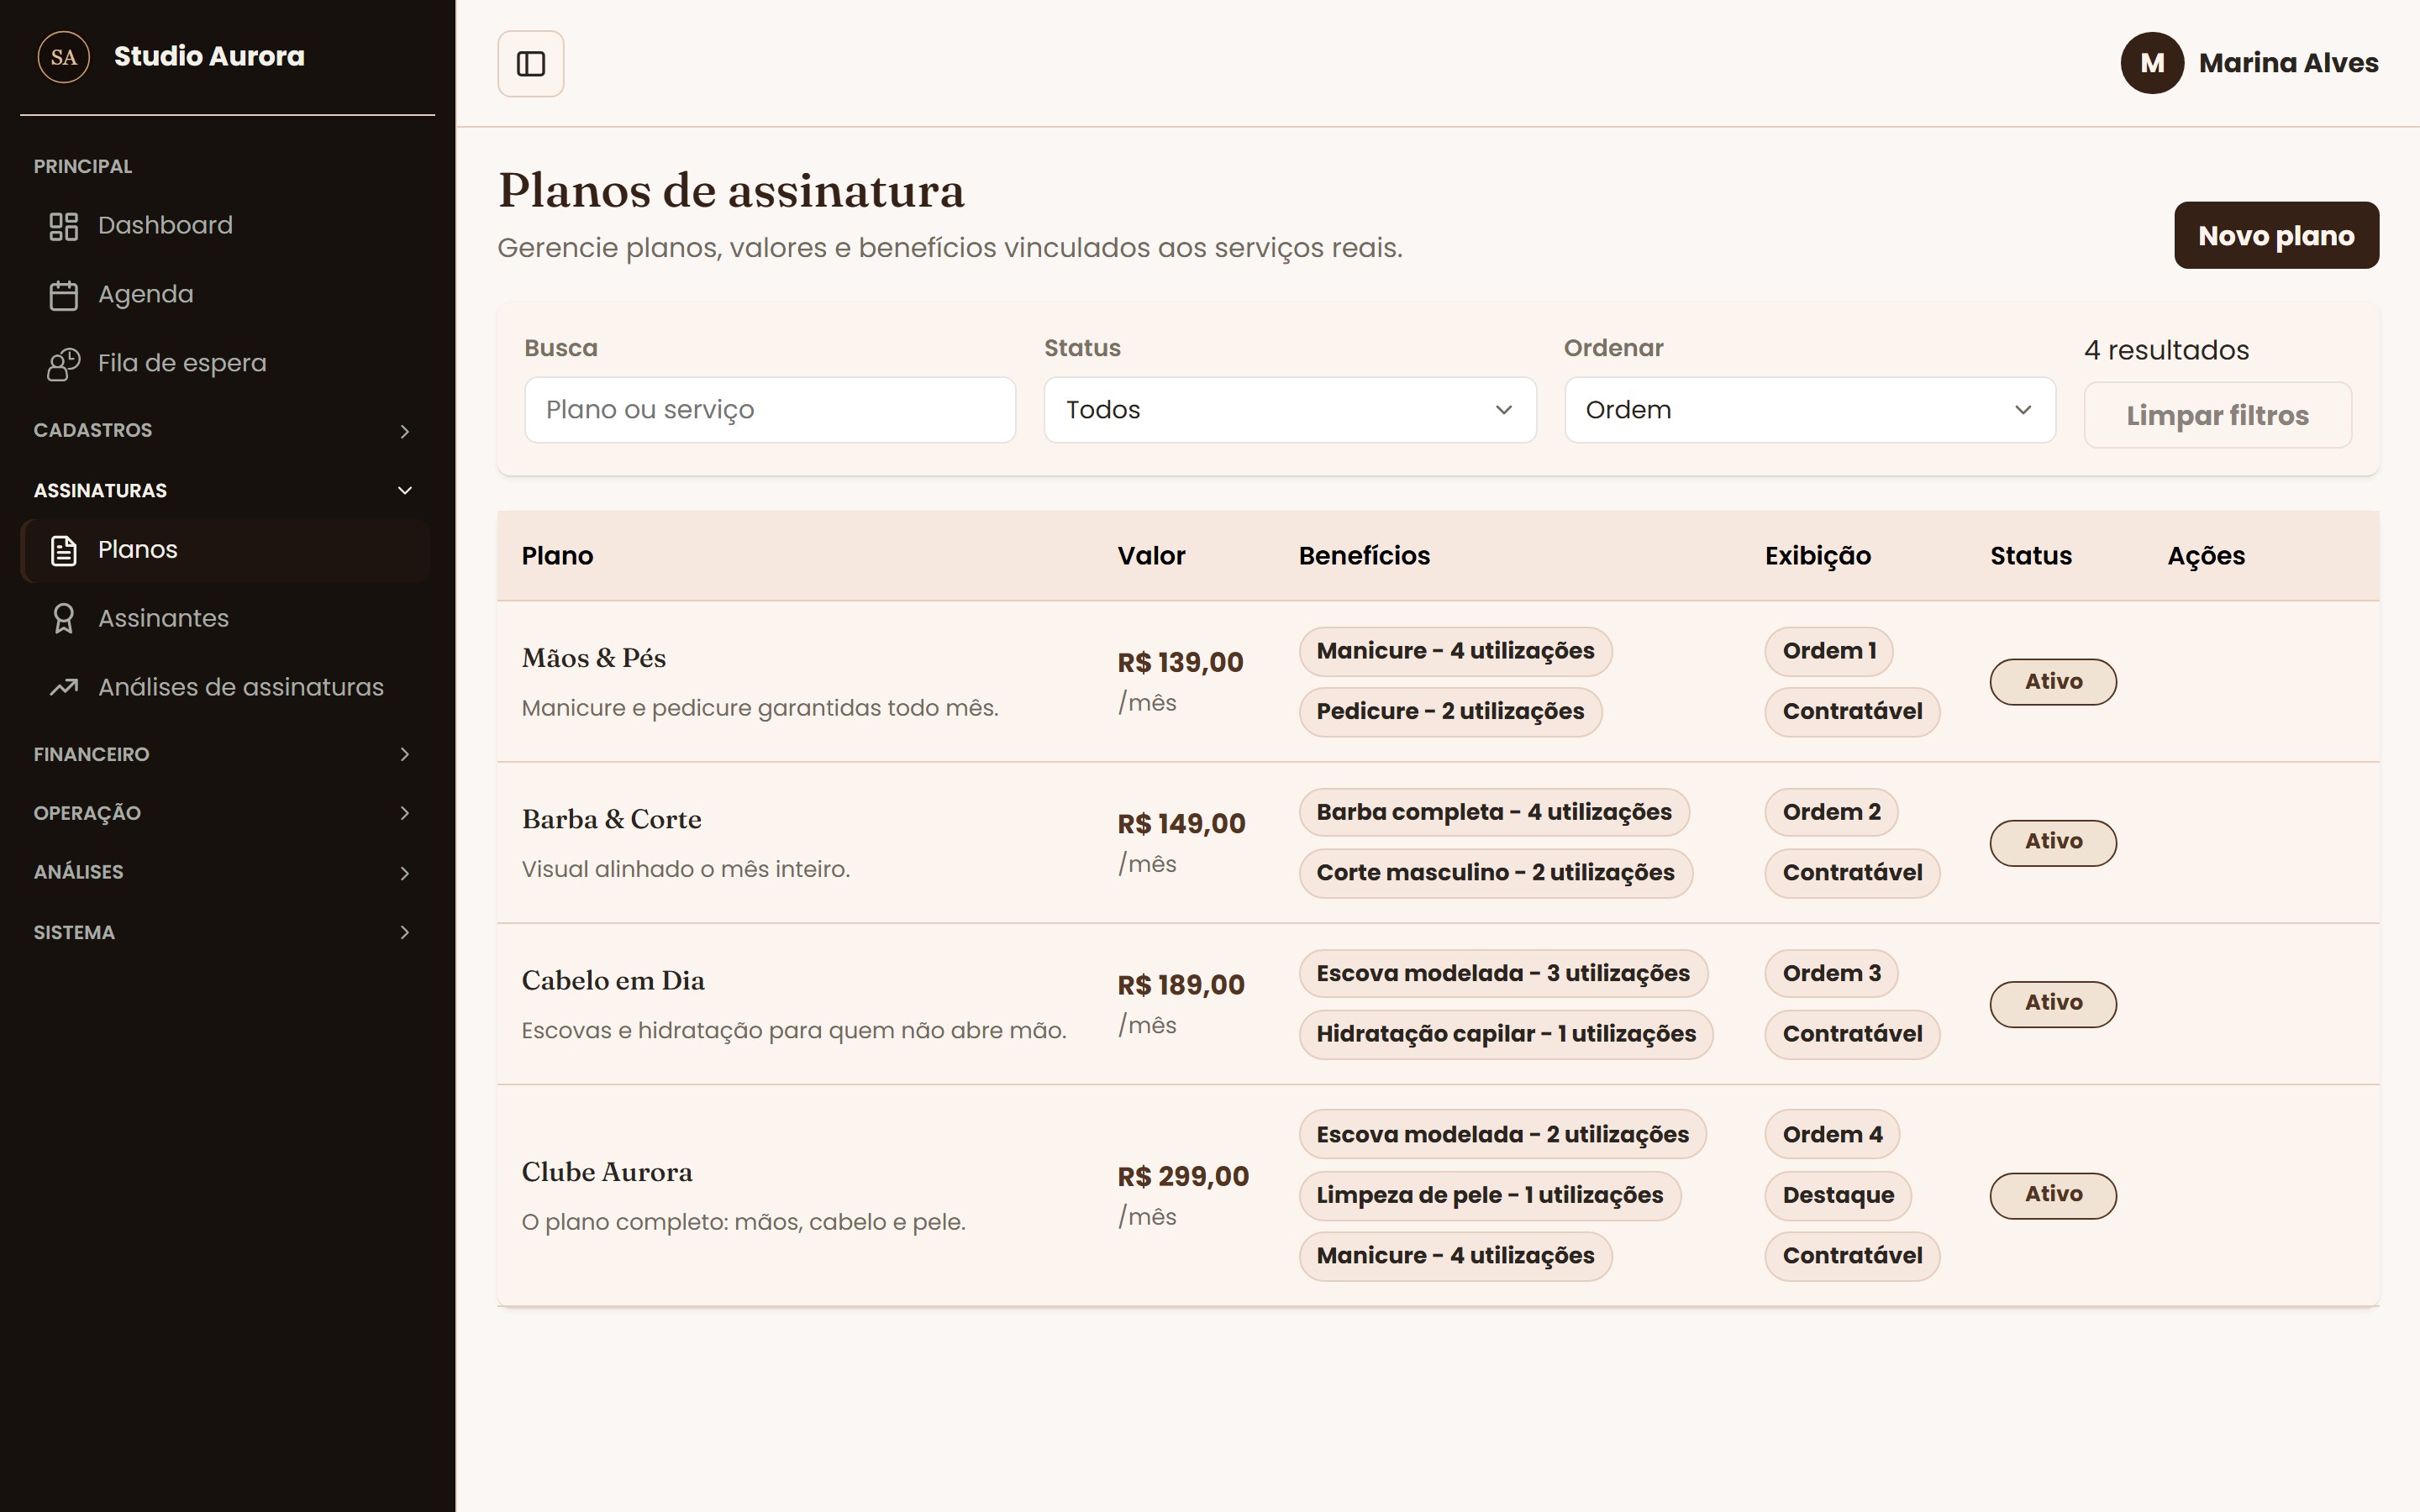
Task: Click the Fila de espera icon
Action: tap(64, 364)
